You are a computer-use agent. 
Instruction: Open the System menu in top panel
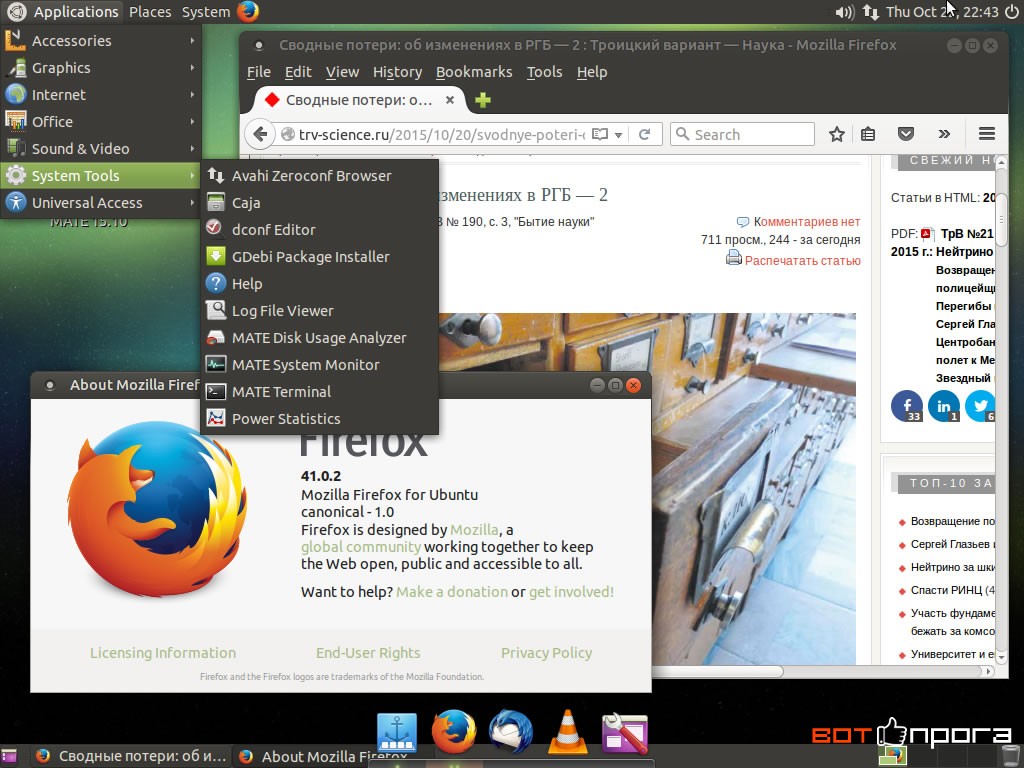point(206,12)
